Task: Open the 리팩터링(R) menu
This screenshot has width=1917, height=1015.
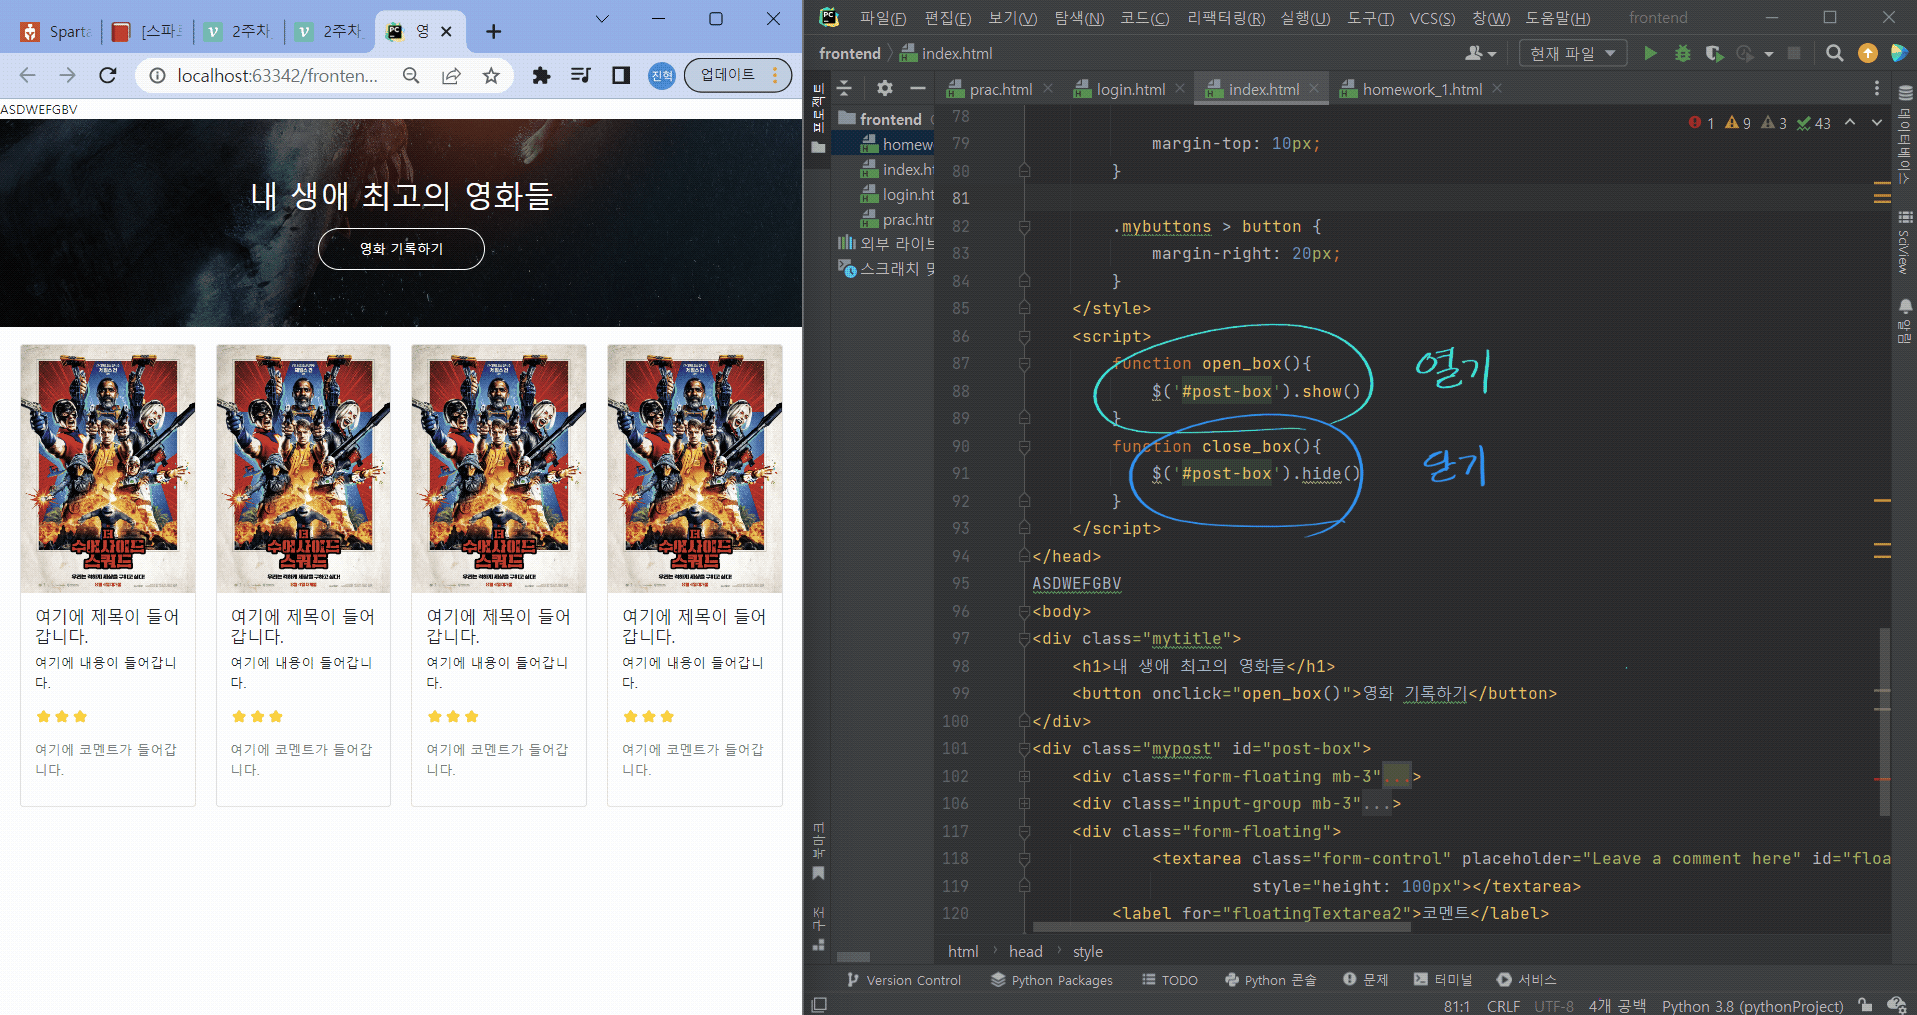Action: tap(1226, 18)
